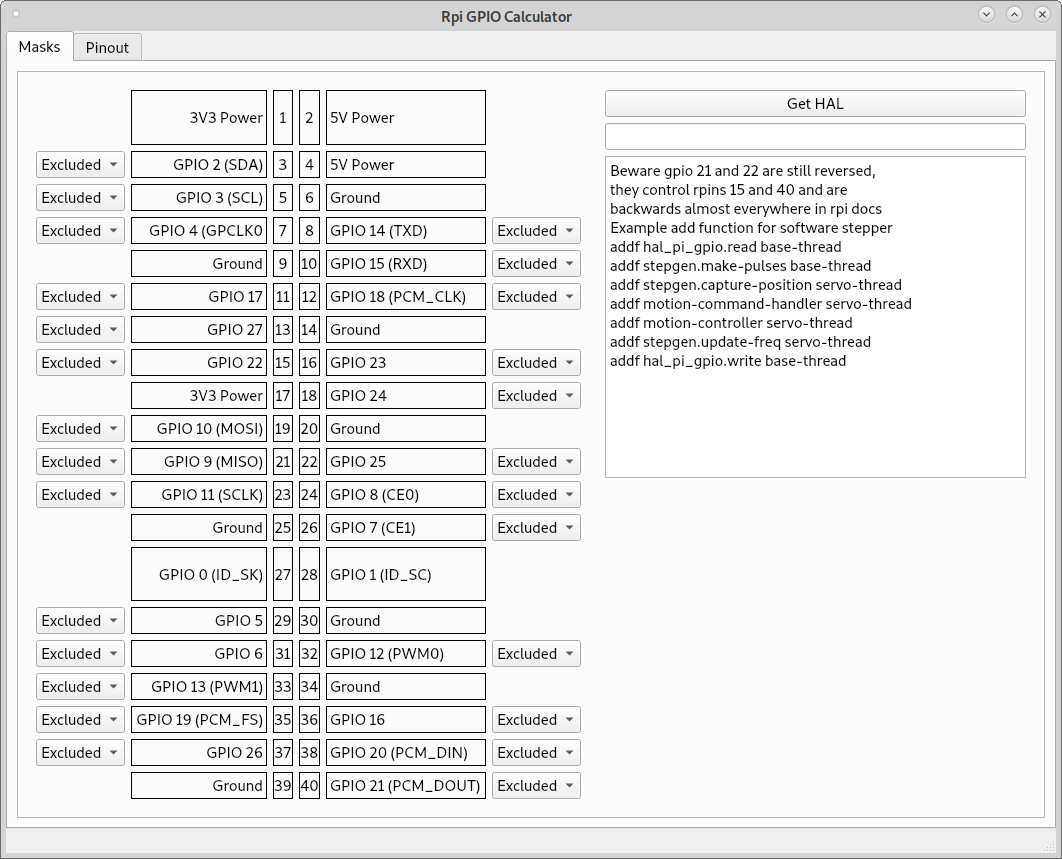This screenshot has height=859, width=1062.
Task: Click the 'addf motion-controller servo-thread' line
Action: click(731, 322)
